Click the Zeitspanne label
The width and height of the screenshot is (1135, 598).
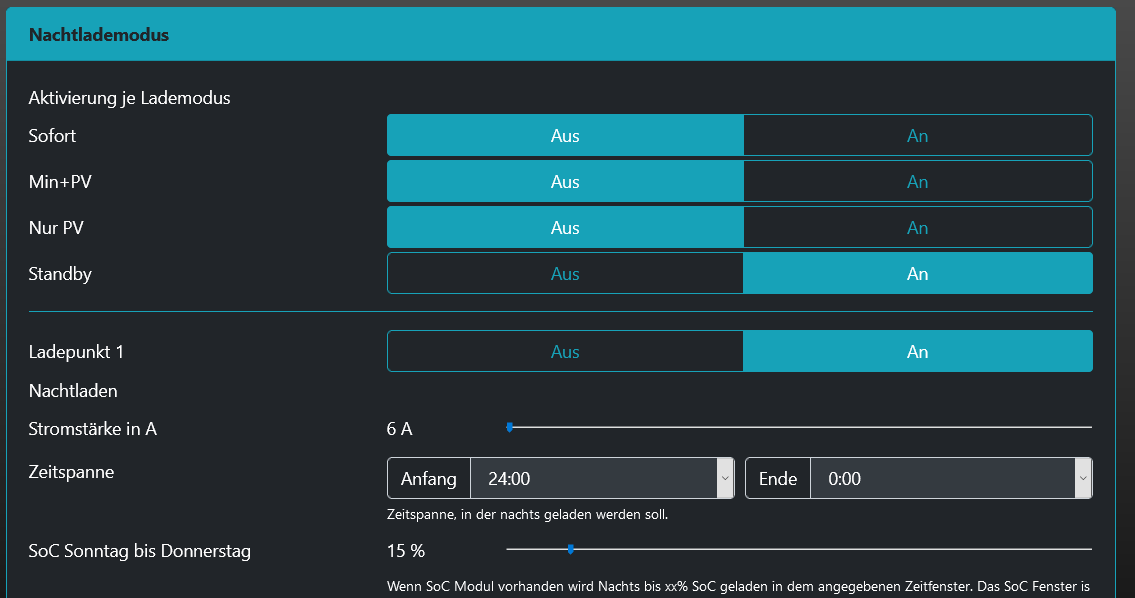point(71,472)
